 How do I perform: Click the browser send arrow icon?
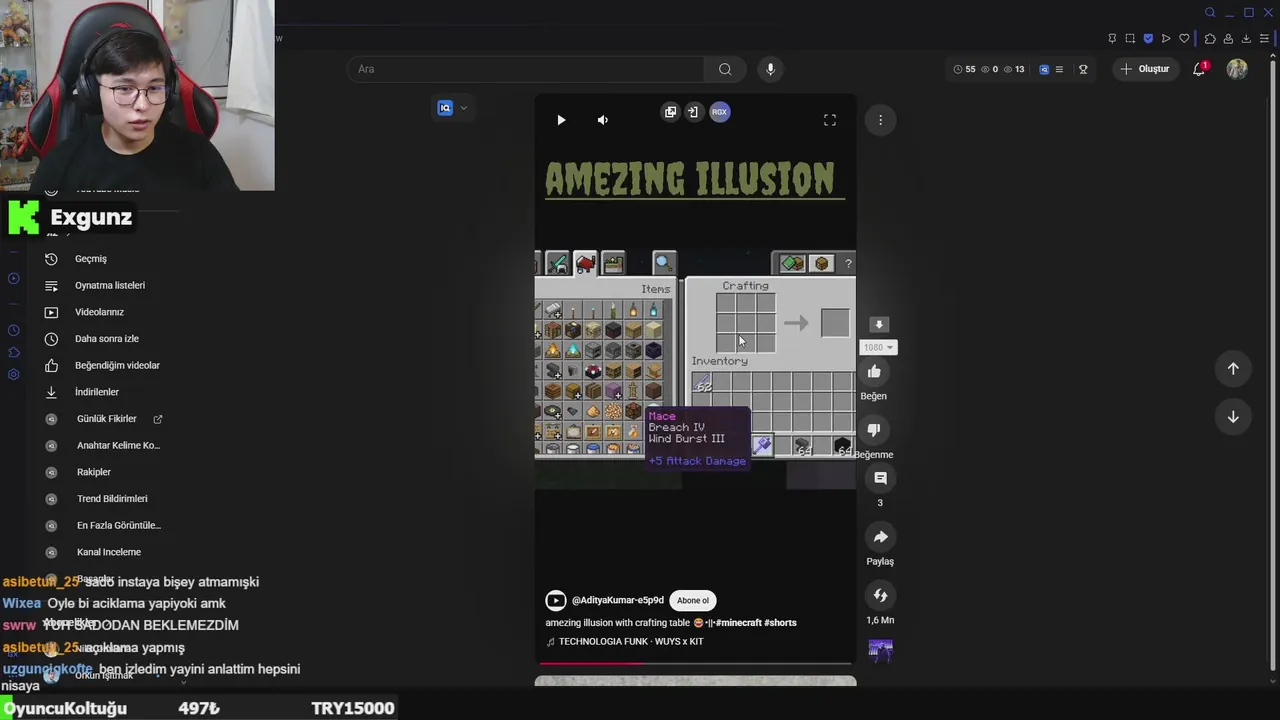[1166, 39]
